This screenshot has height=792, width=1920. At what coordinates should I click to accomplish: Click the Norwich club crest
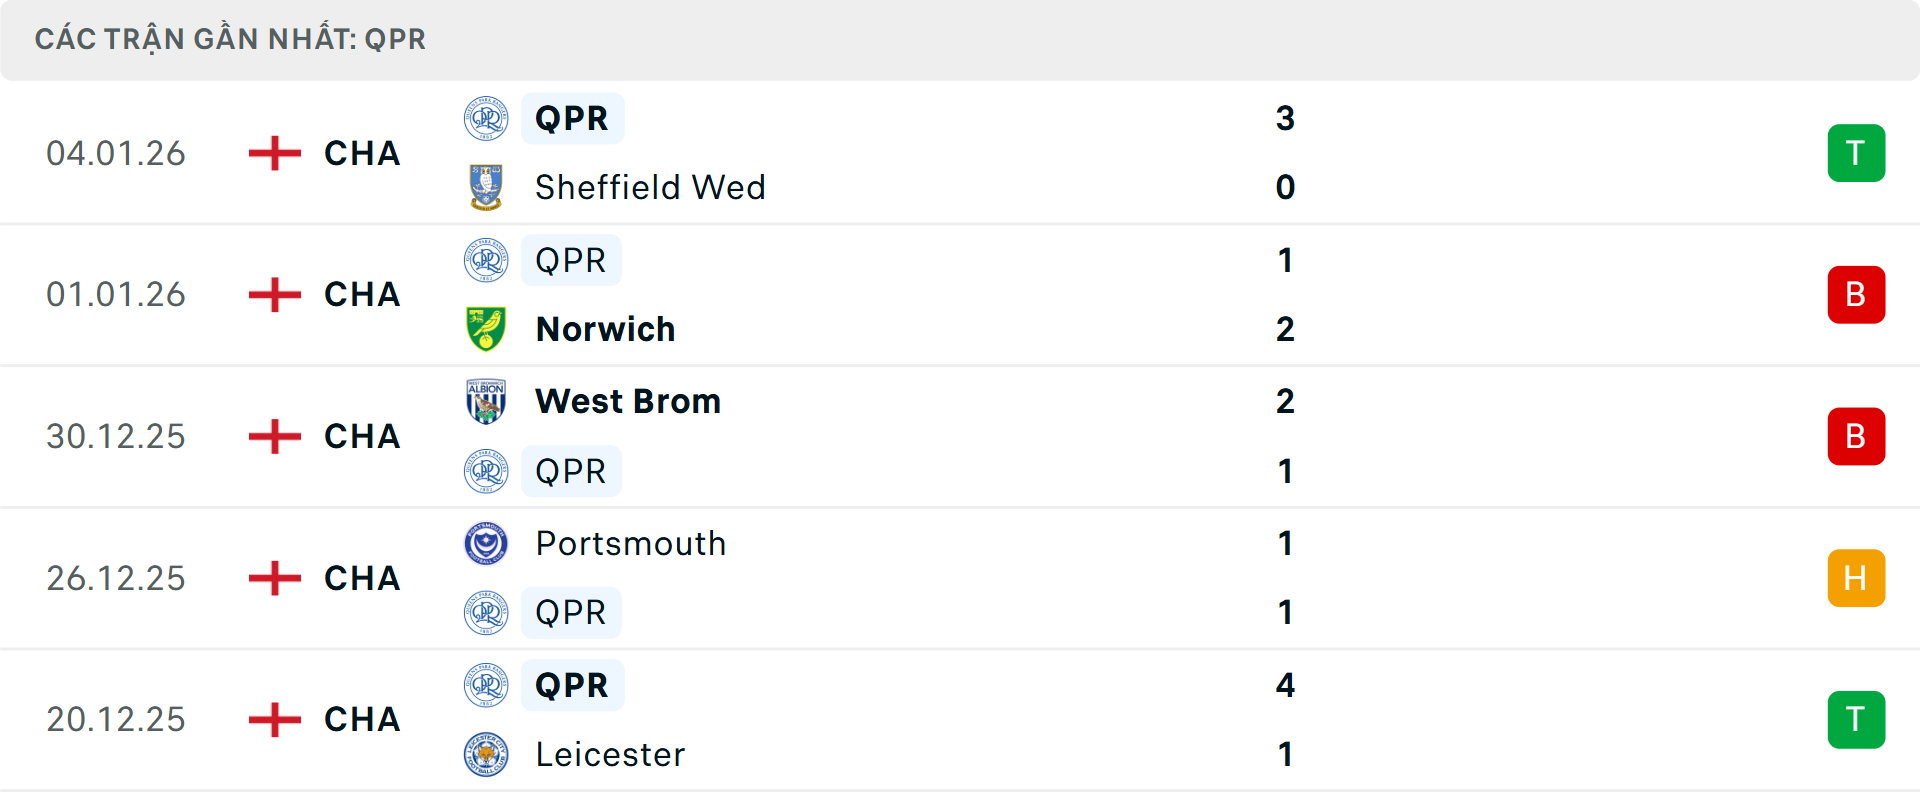tap(486, 329)
